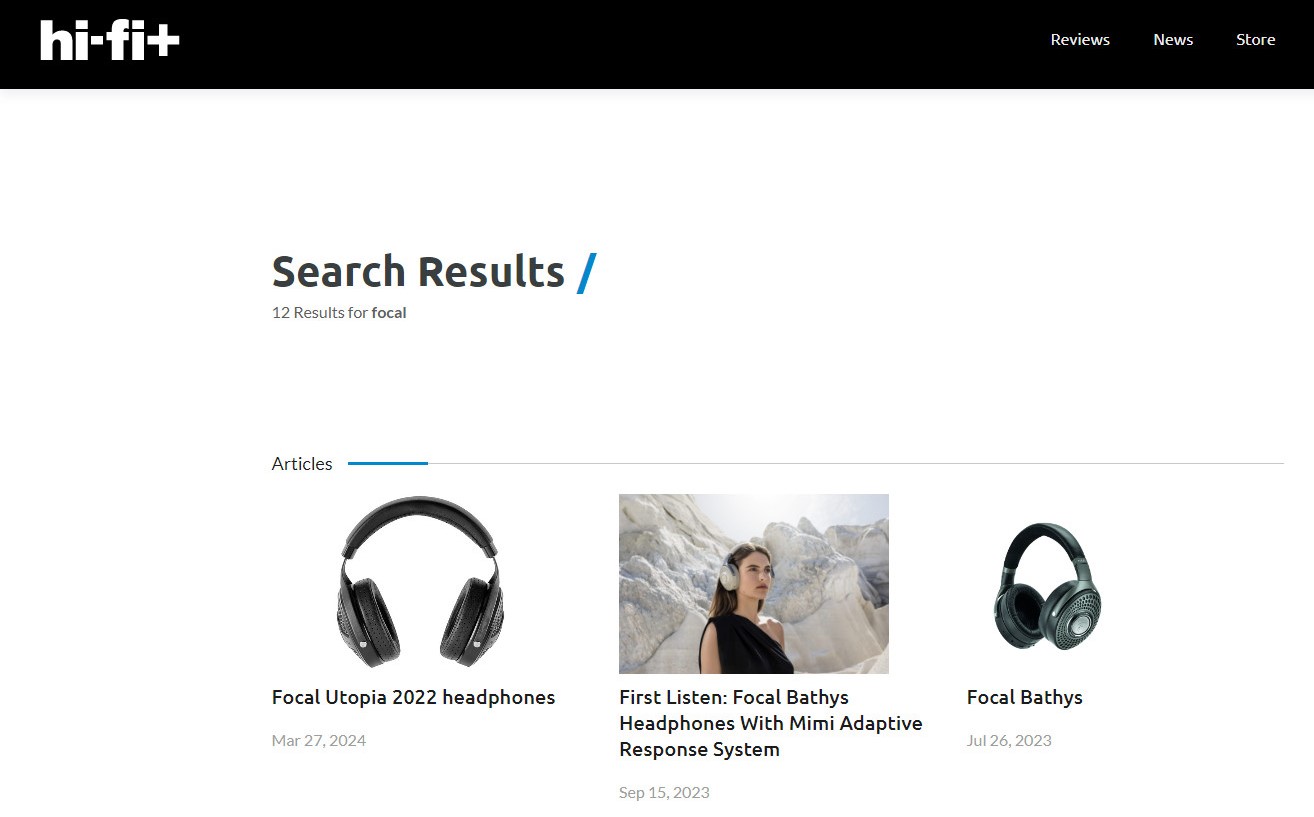Click the Jul 26, 2023 date
1314x817 pixels.
coord(1009,741)
